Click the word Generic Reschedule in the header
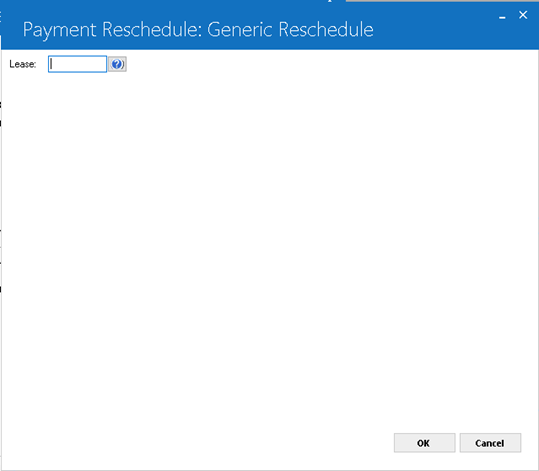Image resolution: width=539 pixels, height=471 pixels. click(290, 29)
